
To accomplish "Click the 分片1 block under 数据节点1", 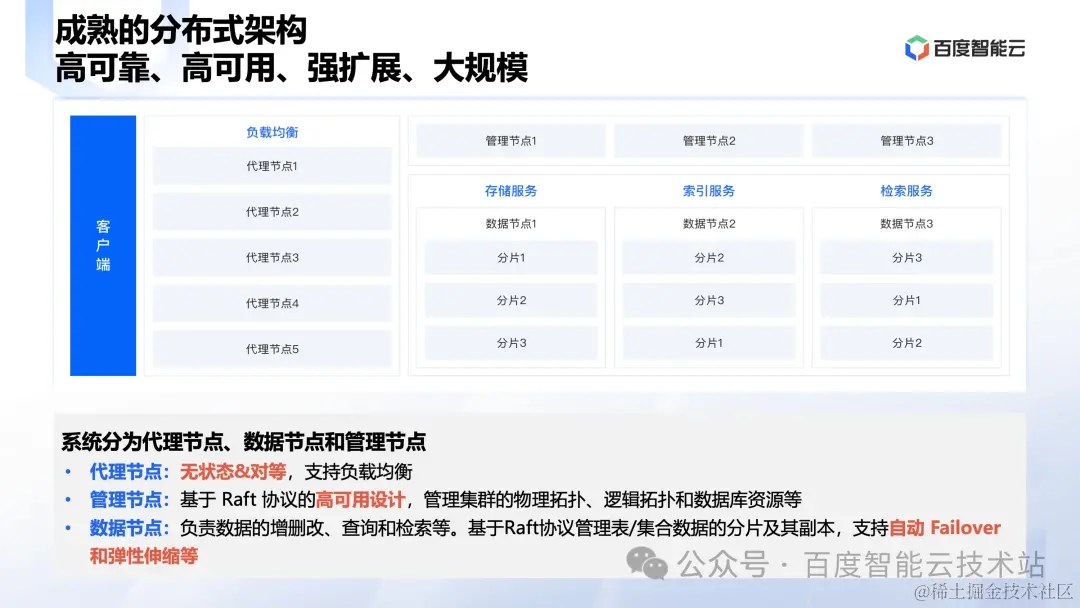I will tap(511, 257).
